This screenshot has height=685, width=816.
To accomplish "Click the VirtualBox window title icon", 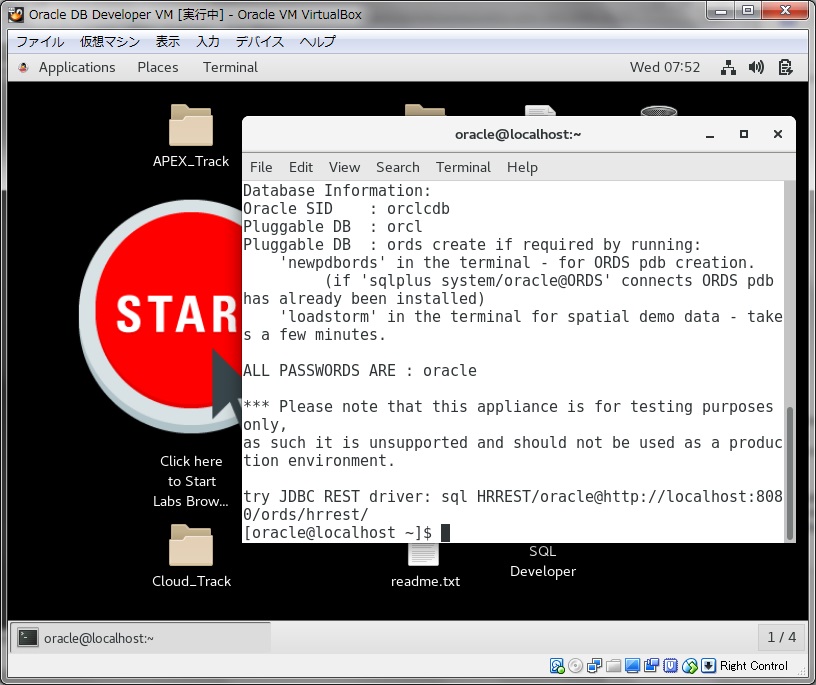I will 16,14.
